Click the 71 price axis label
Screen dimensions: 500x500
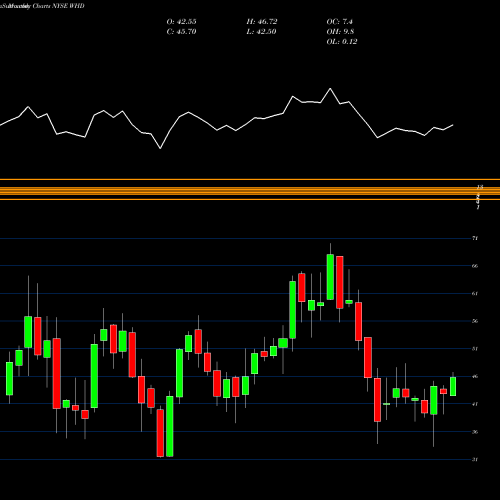tap(475, 238)
